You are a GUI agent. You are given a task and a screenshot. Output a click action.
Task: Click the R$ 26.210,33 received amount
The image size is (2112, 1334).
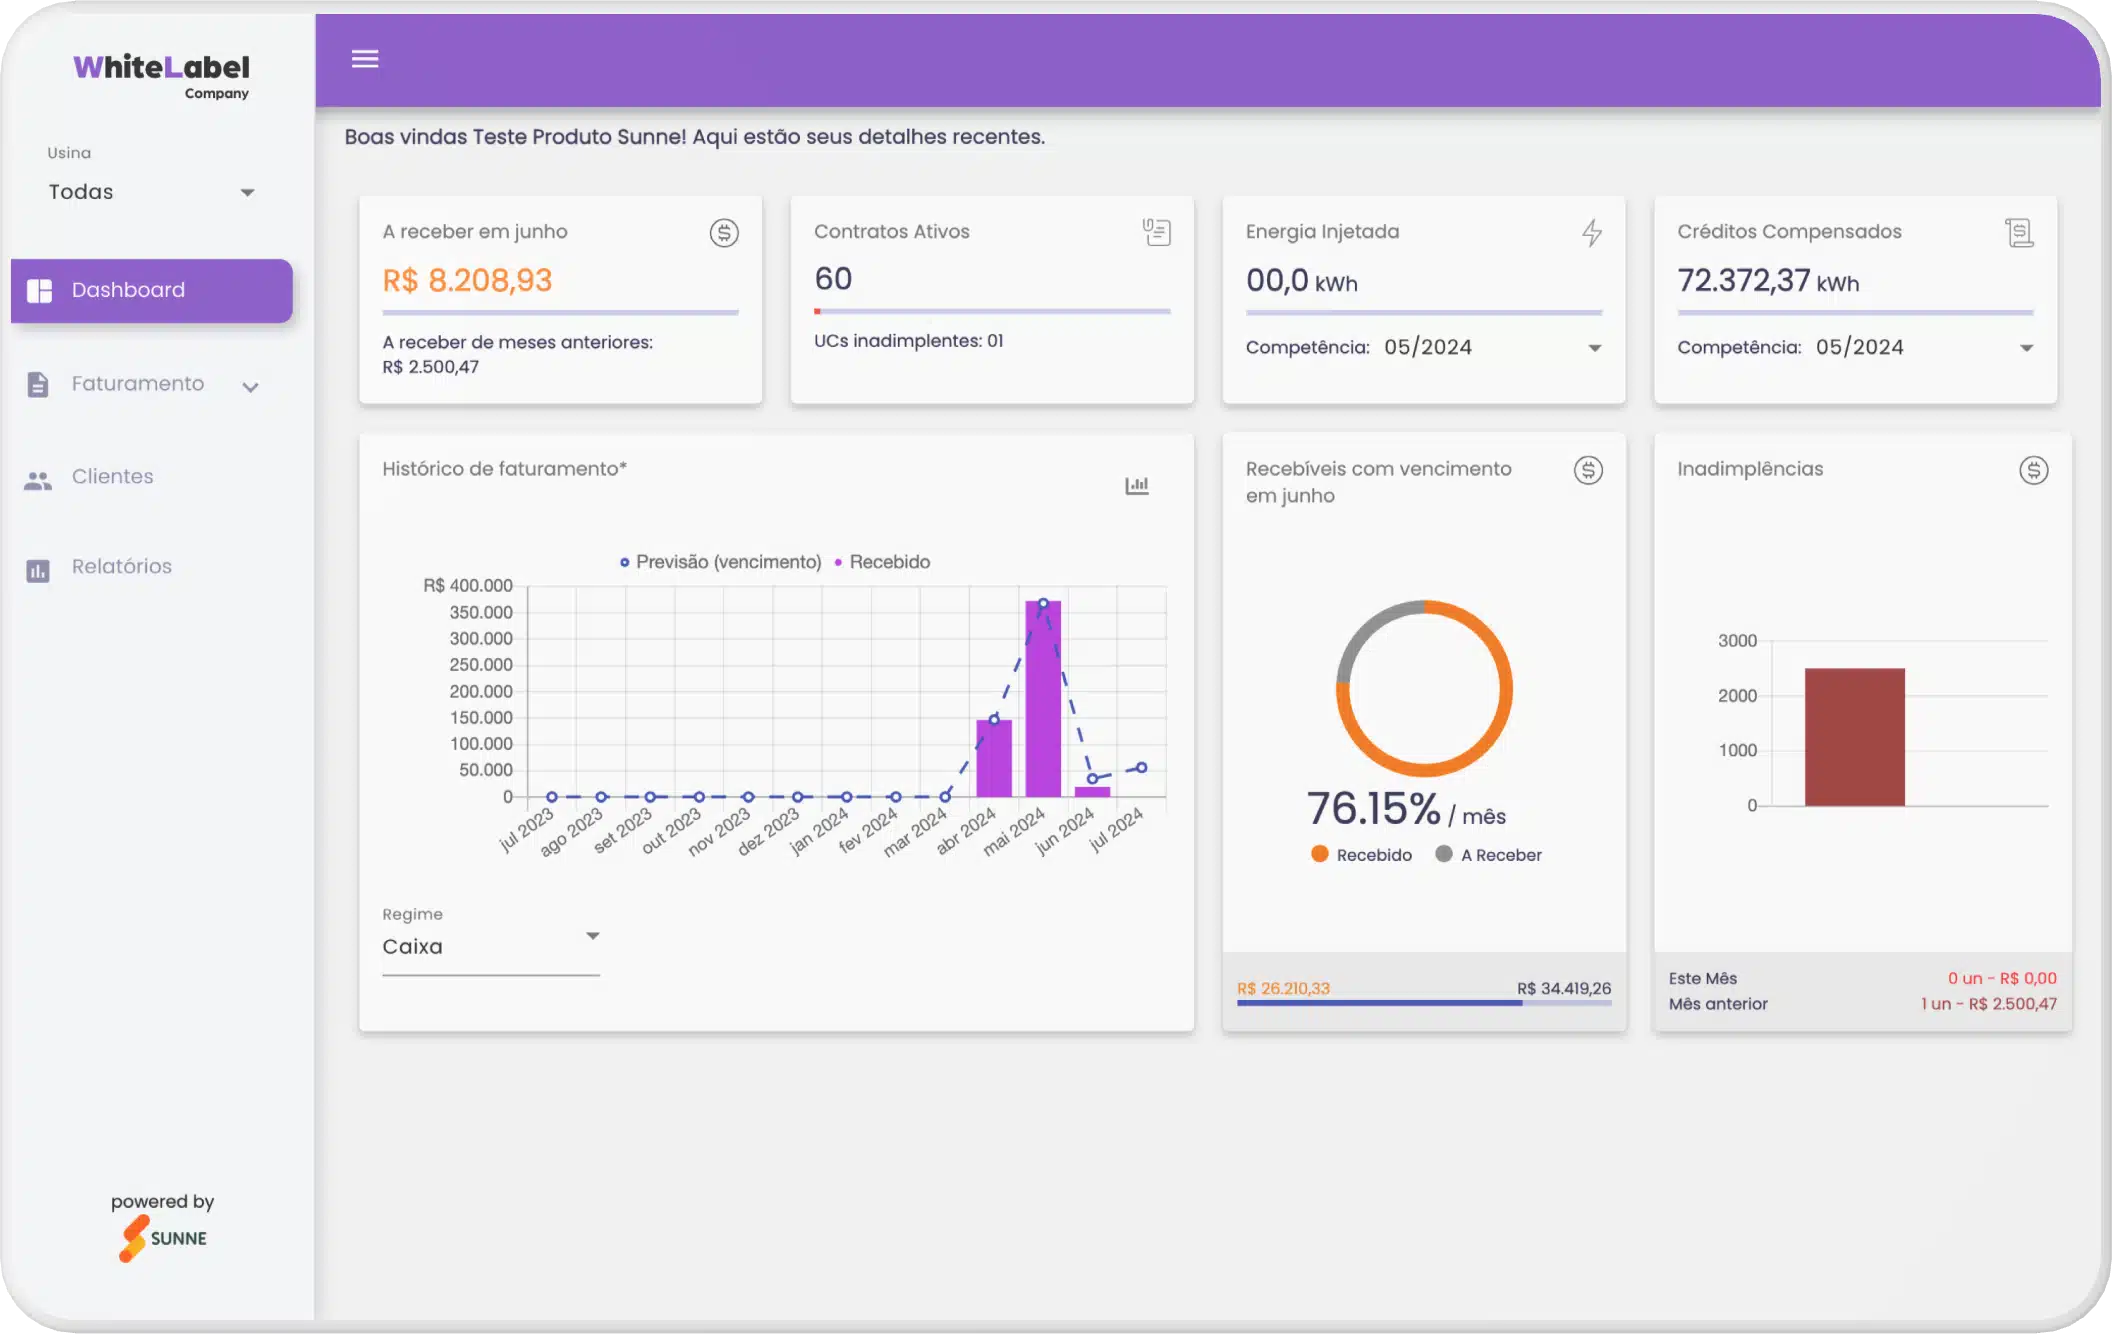click(x=1284, y=988)
